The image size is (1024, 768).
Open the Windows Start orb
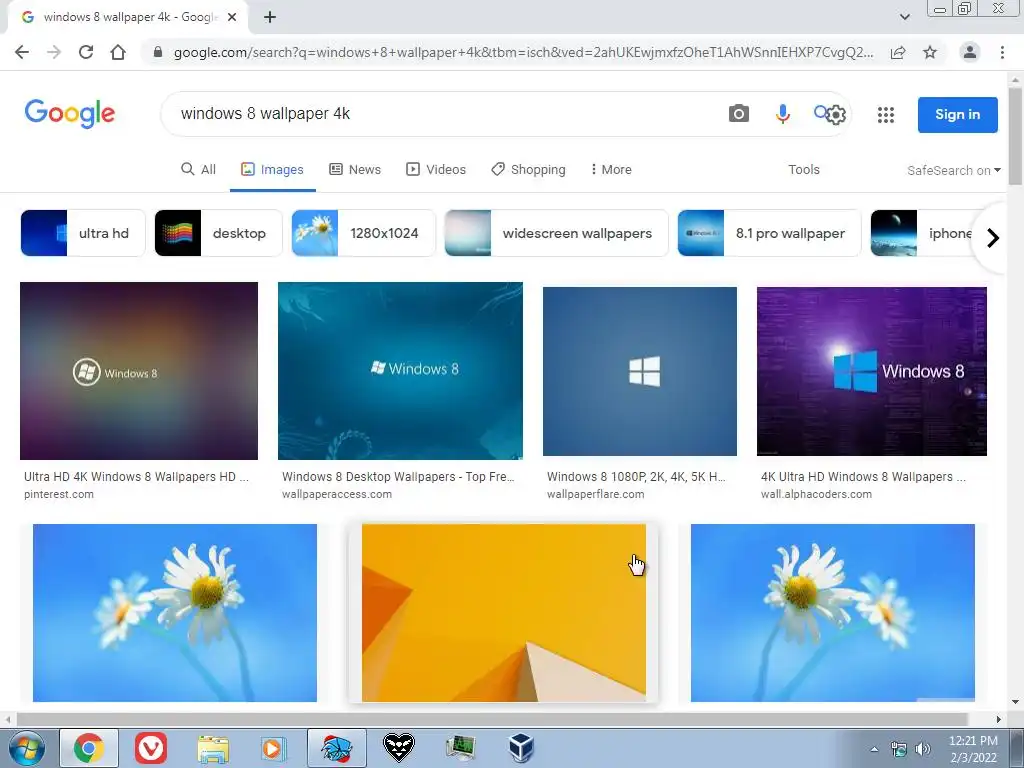pos(26,748)
